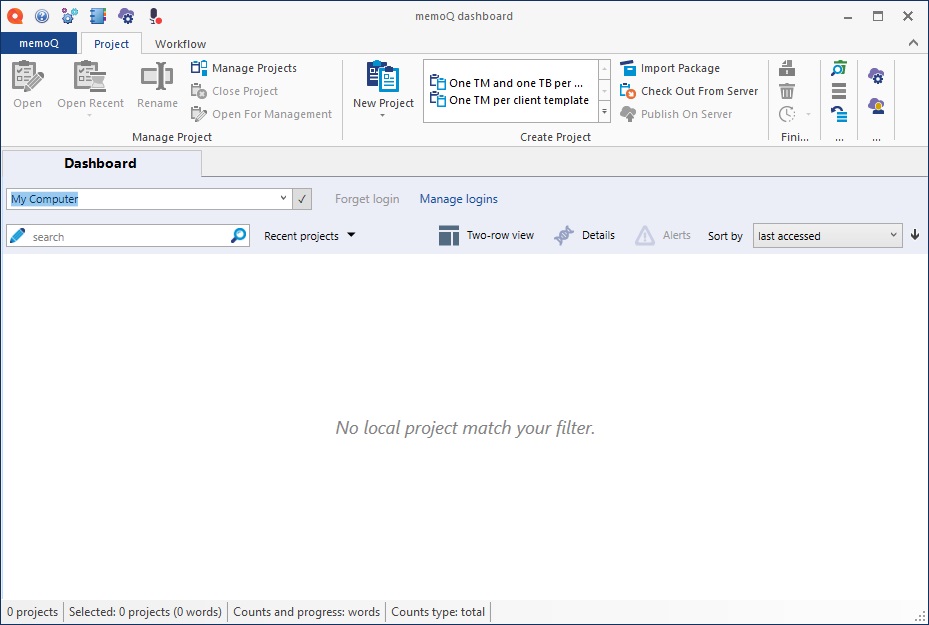Open Help via the question mark icon

tap(41, 16)
